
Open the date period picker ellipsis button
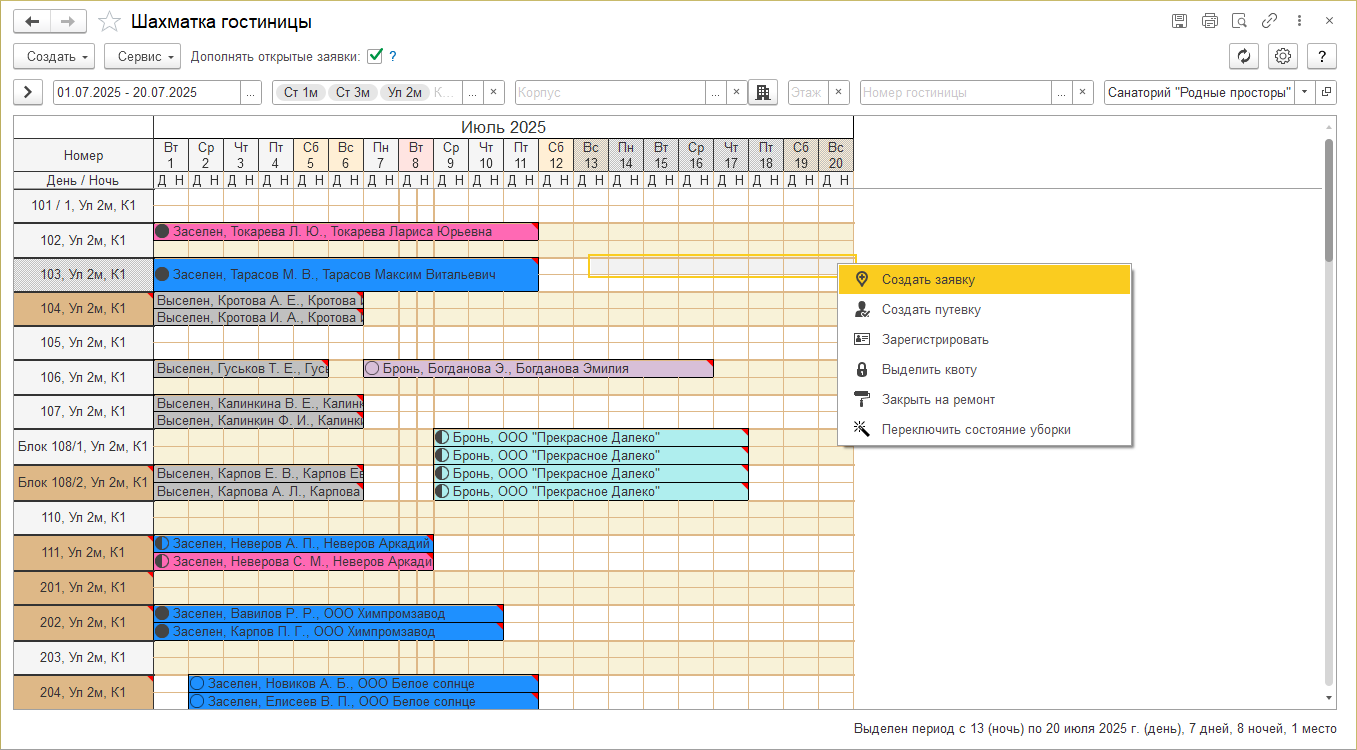[250, 92]
